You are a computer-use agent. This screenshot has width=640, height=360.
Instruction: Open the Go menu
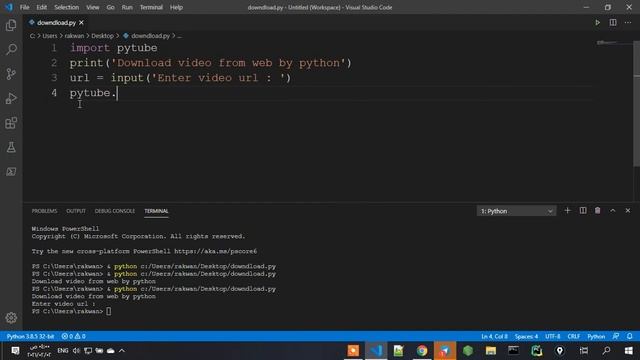(111, 7)
